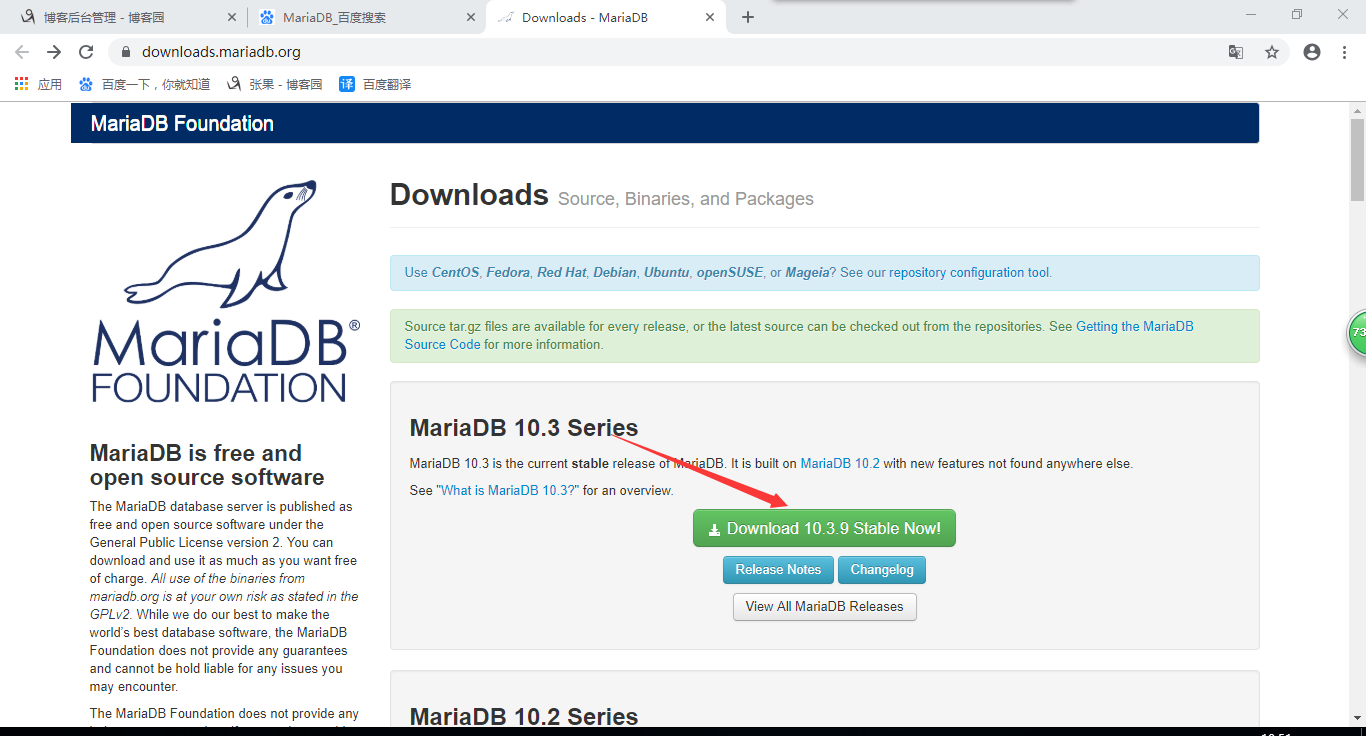Image resolution: width=1366 pixels, height=736 pixels.
Task: Select the Downloads - MariaDB tab
Action: (x=605, y=17)
